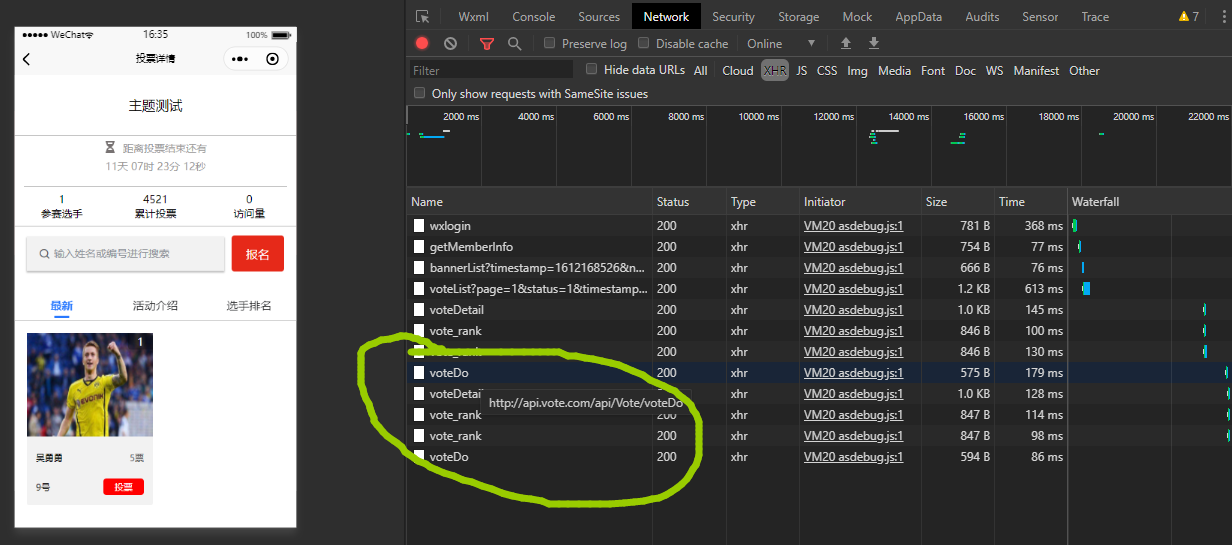Image resolution: width=1232 pixels, height=545 pixels.
Task: Open the Online throttling dropdown
Action: (x=781, y=43)
